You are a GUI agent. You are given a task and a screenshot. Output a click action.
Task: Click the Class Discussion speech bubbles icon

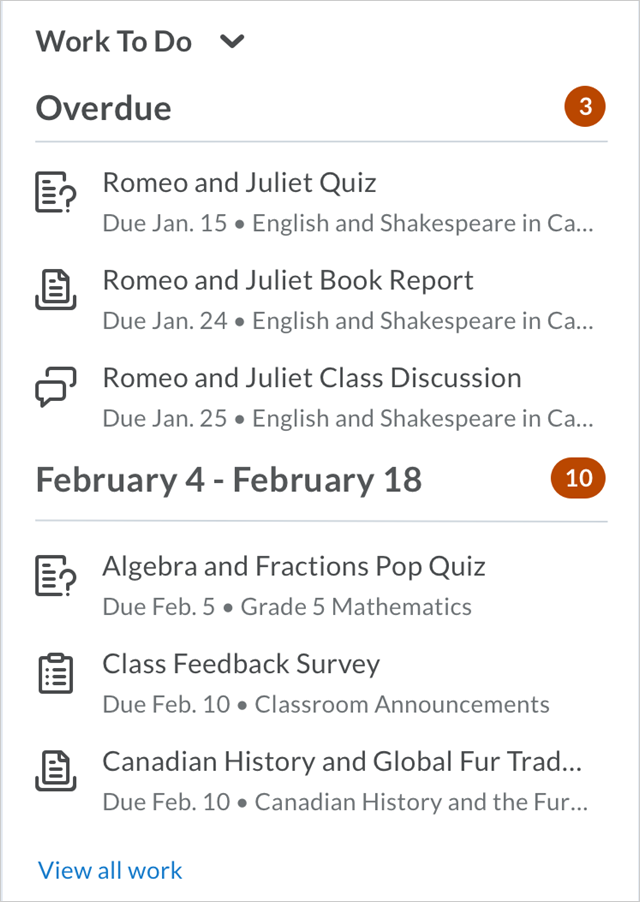click(56, 387)
